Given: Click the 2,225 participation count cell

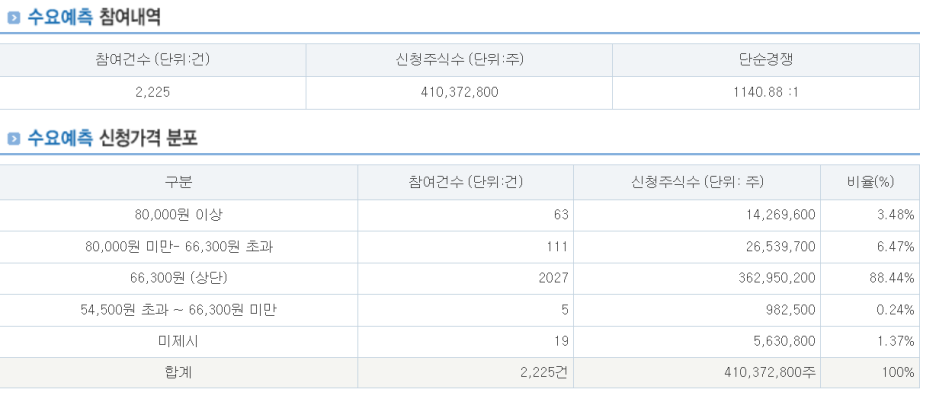Looking at the screenshot, I should coord(153,93).
